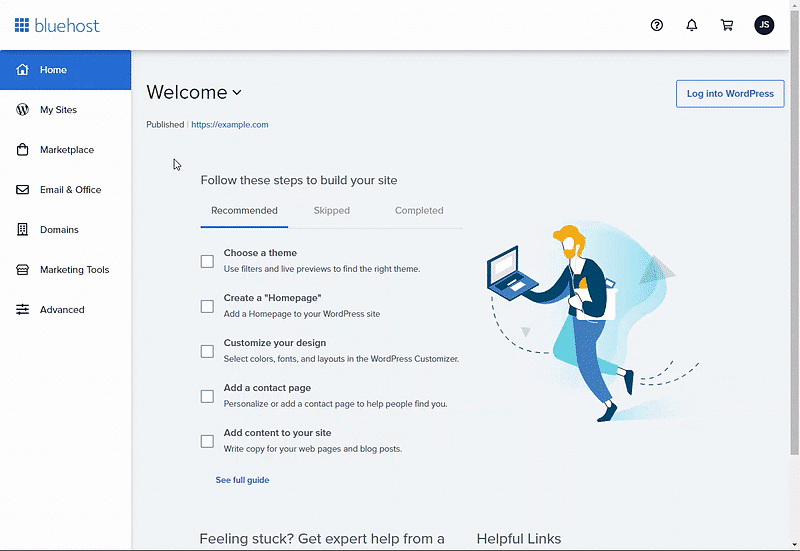Image resolution: width=800 pixels, height=551 pixels.
Task: Open the shopping cart icon
Action: tap(727, 25)
